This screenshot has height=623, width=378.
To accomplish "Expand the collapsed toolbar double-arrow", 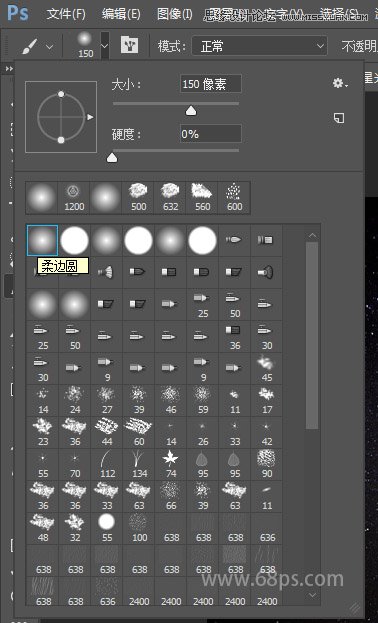I will (8, 69).
